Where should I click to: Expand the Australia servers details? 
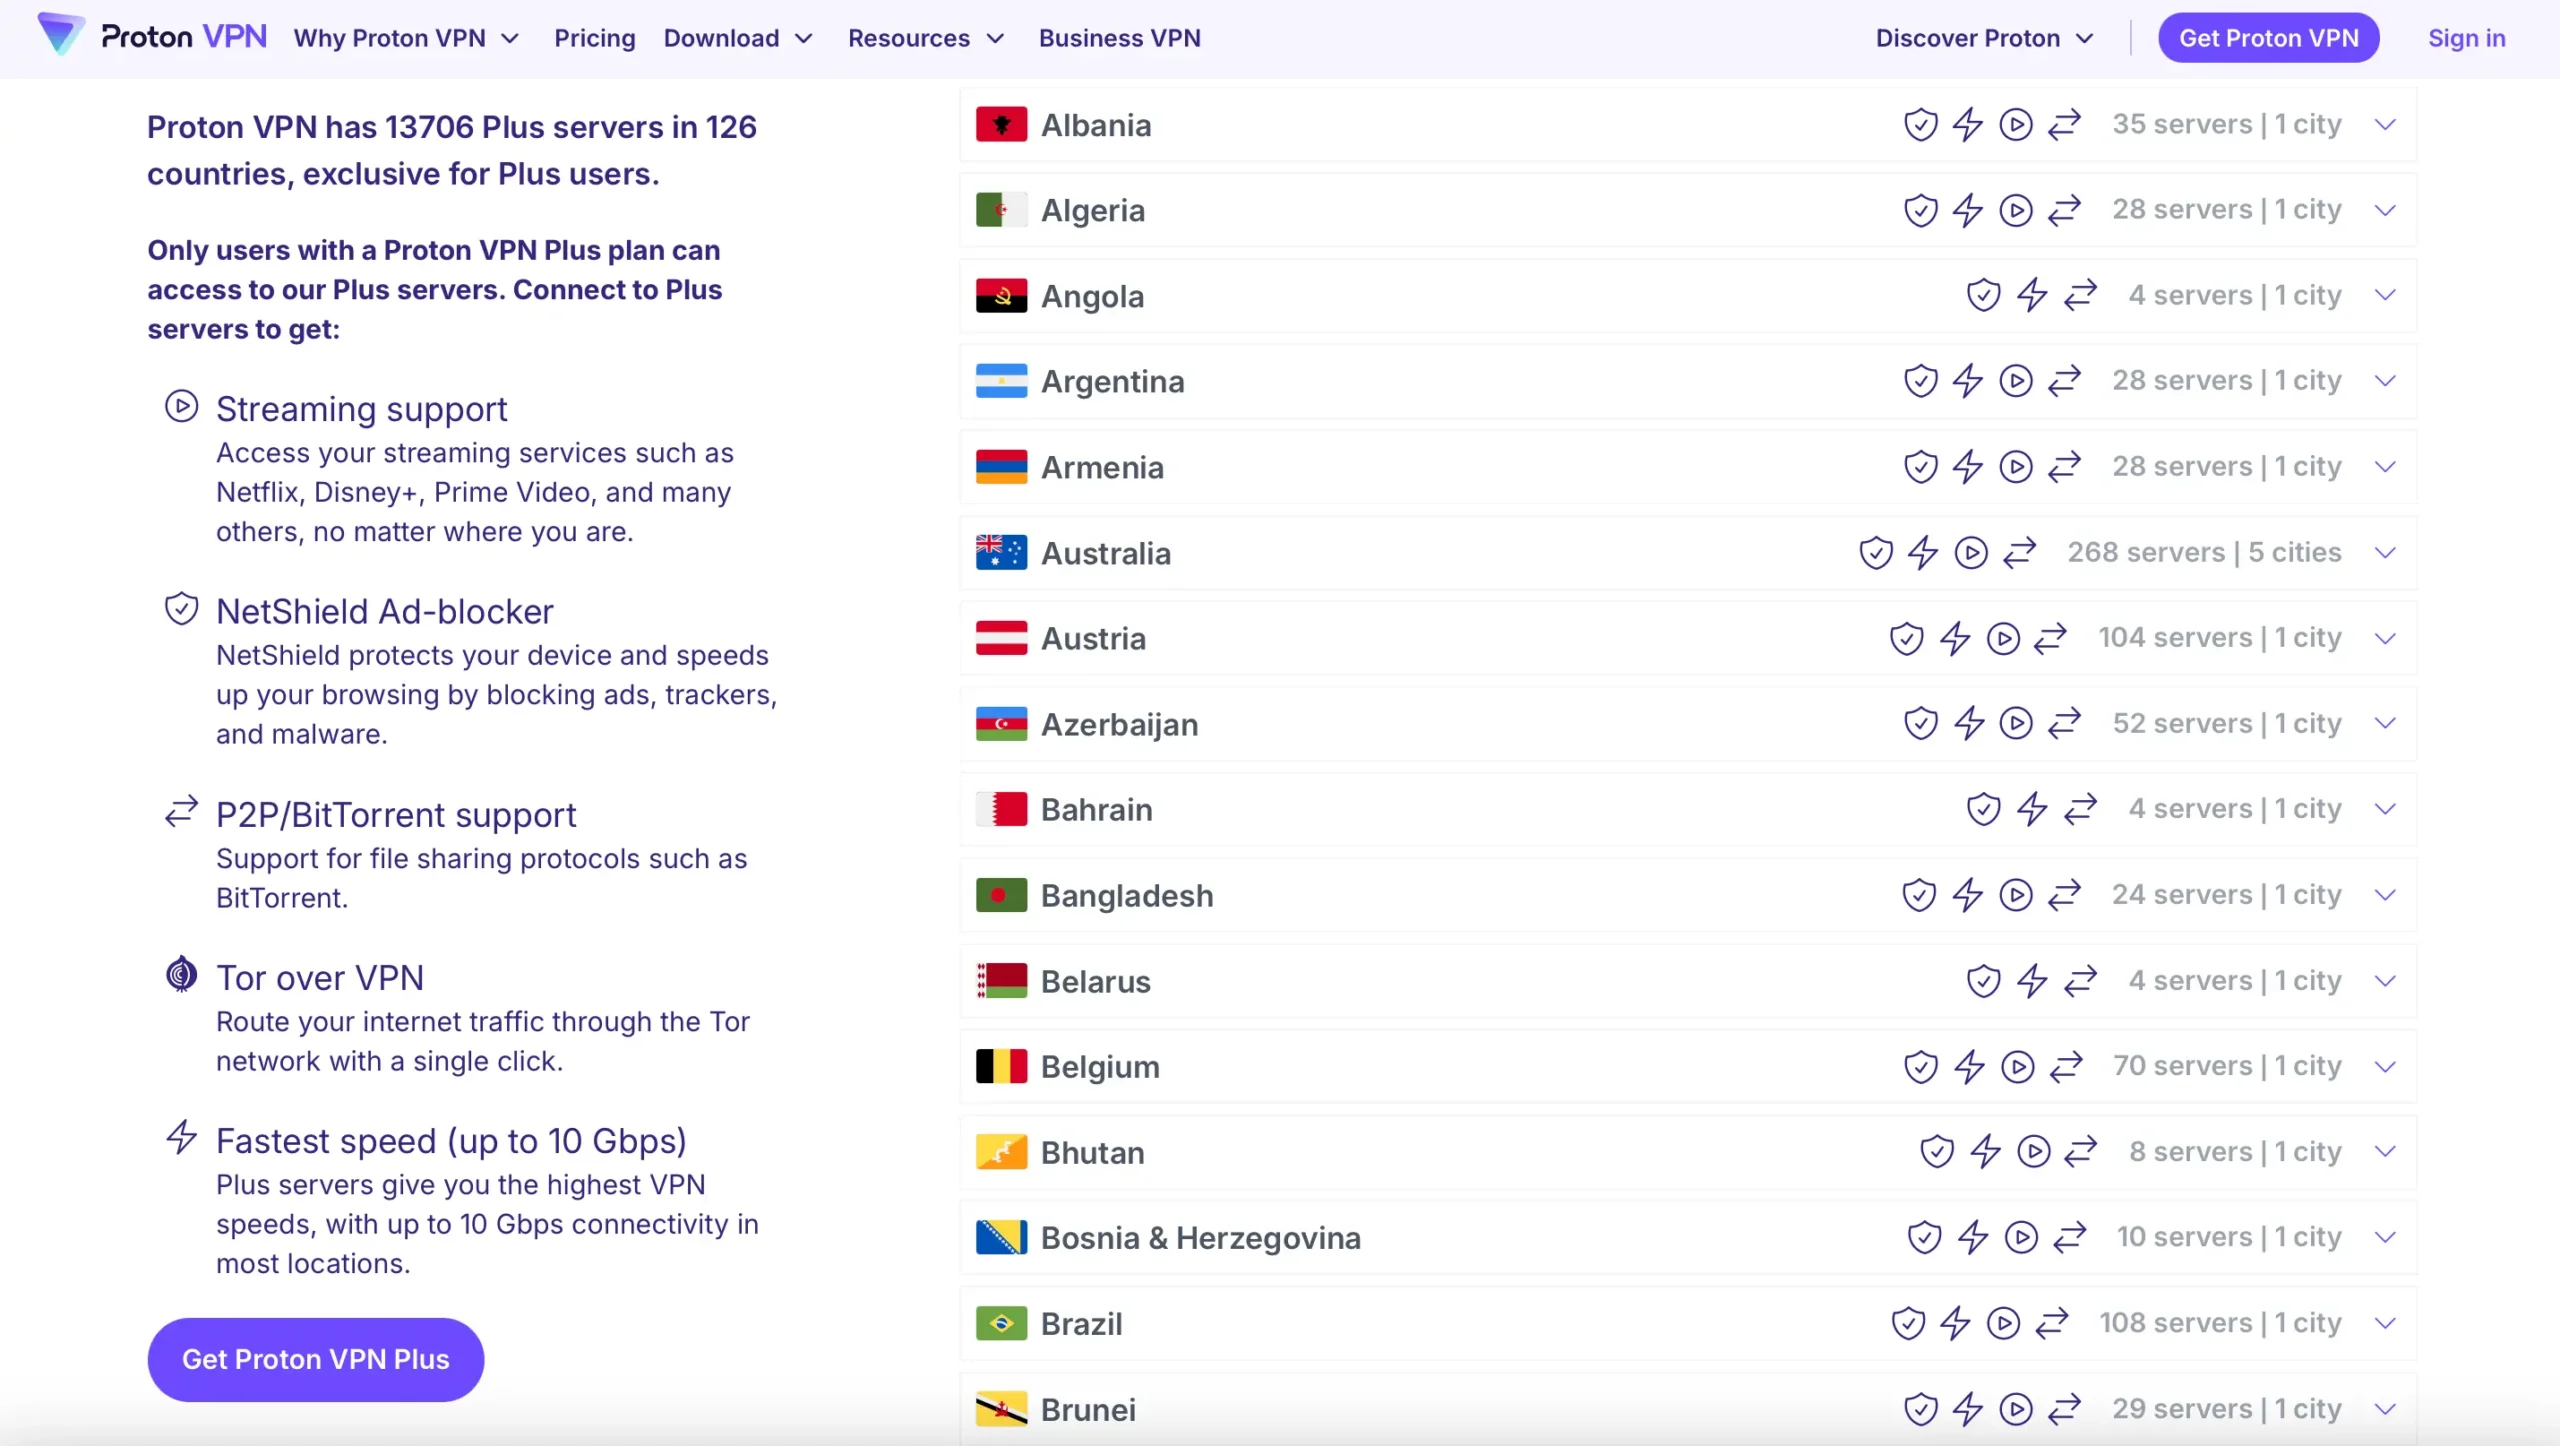coord(2387,553)
